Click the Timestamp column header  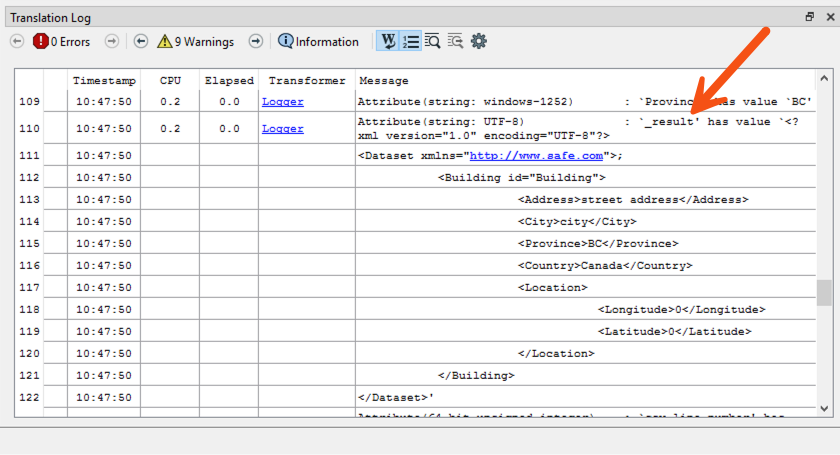[x=104, y=80]
